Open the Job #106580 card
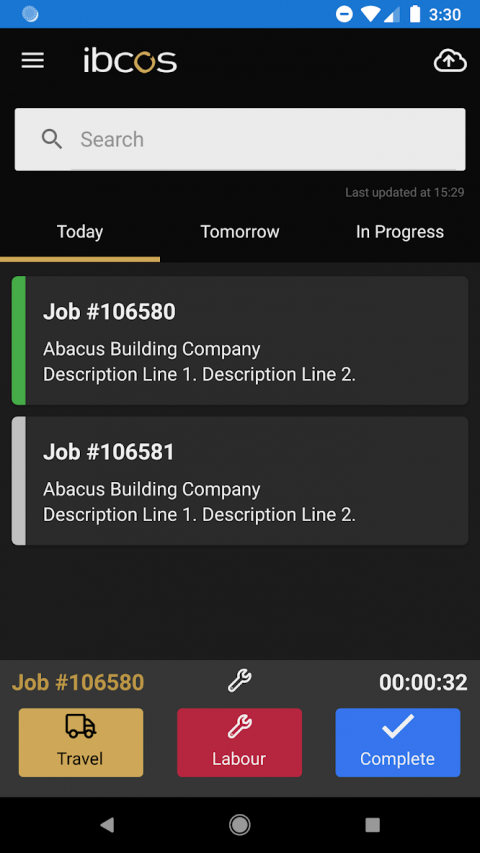Image resolution: width=480 pixels, height=853 pixels. [240, 341]
